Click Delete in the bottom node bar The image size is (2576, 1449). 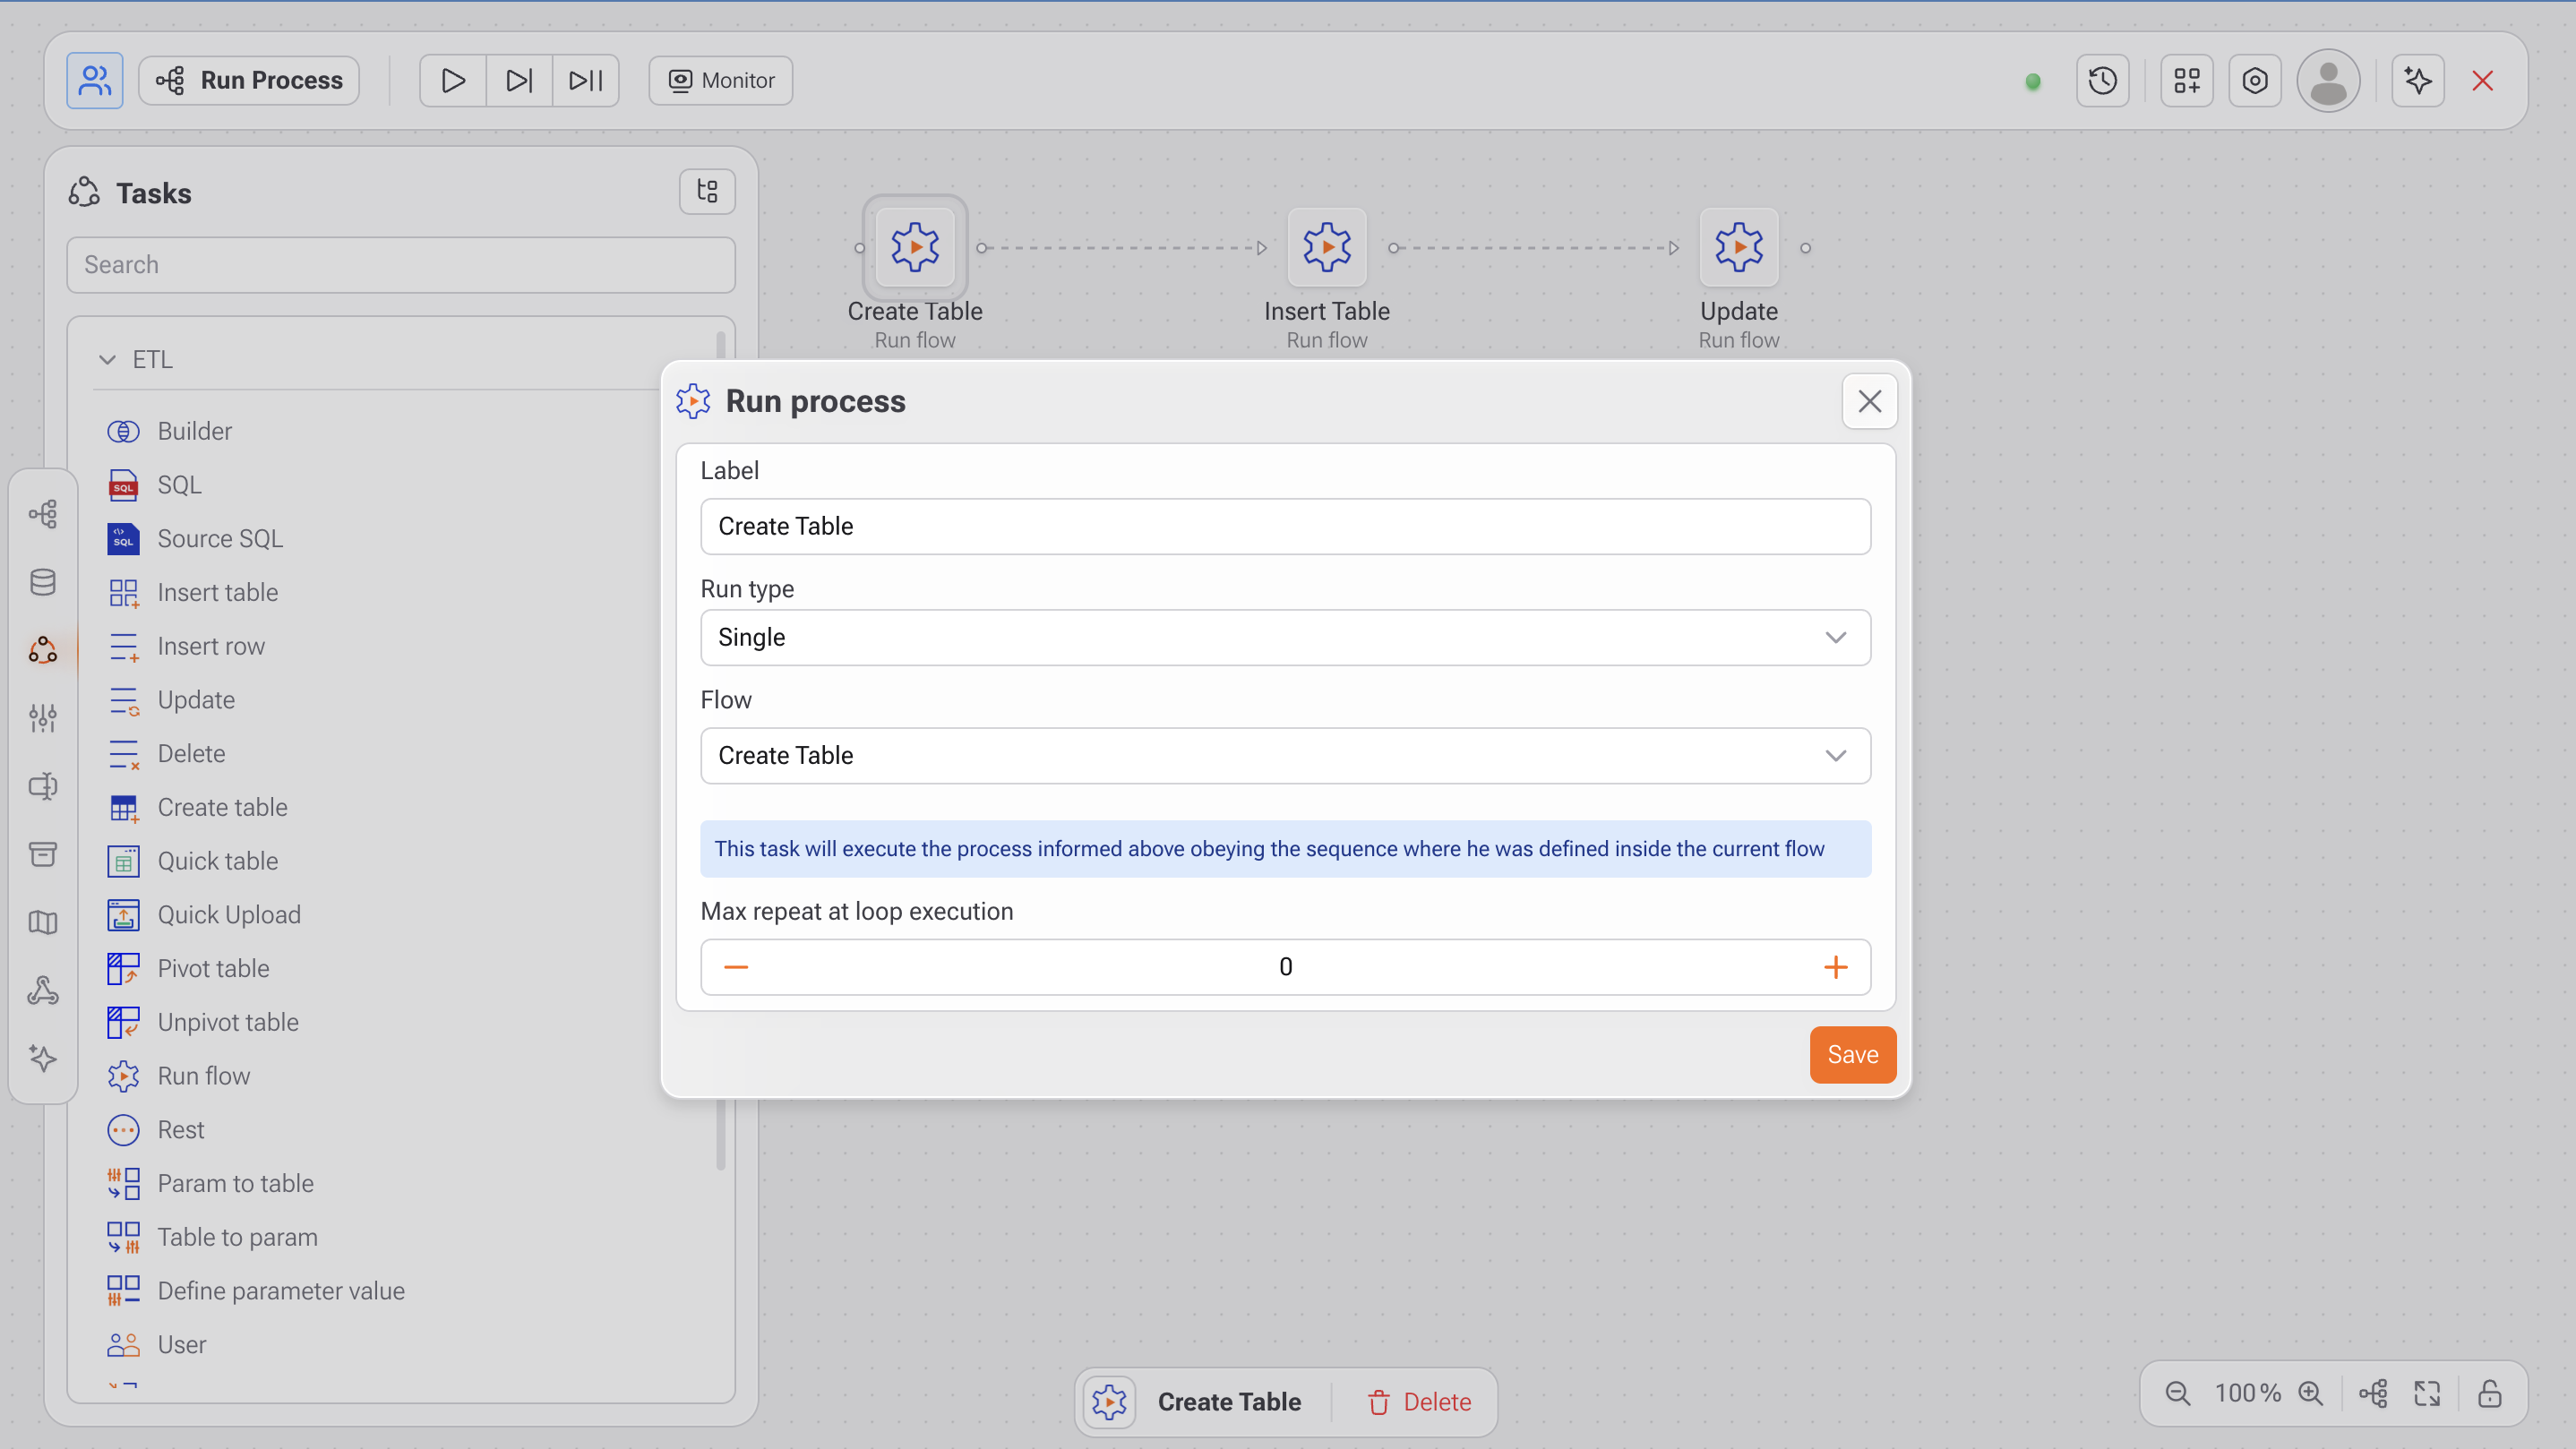1419,1401
